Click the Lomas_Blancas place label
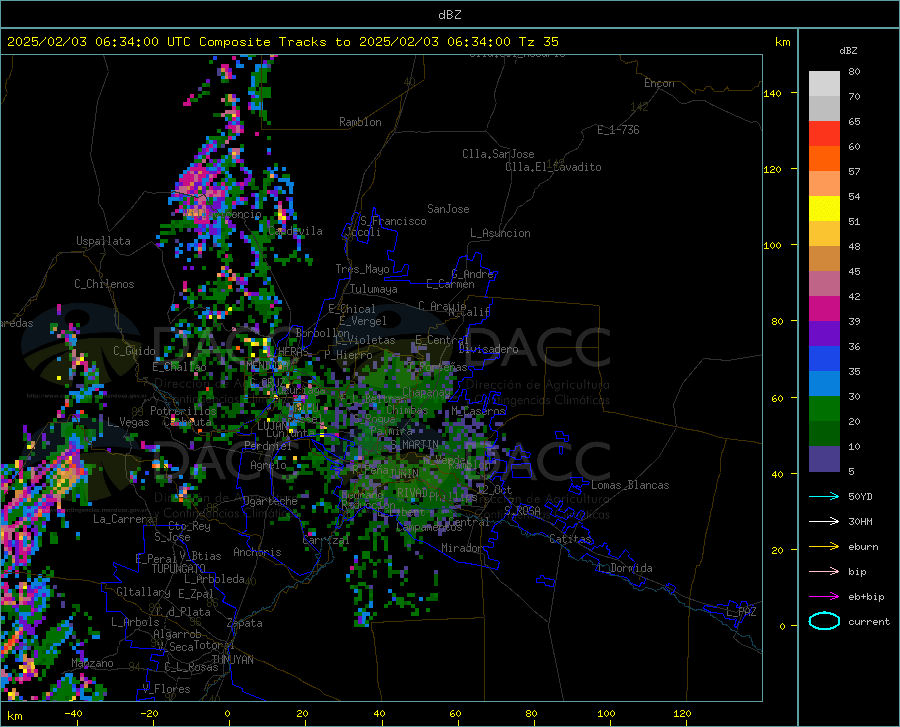Viewport: 900px width, 727px height. click(x=630, y=485)
